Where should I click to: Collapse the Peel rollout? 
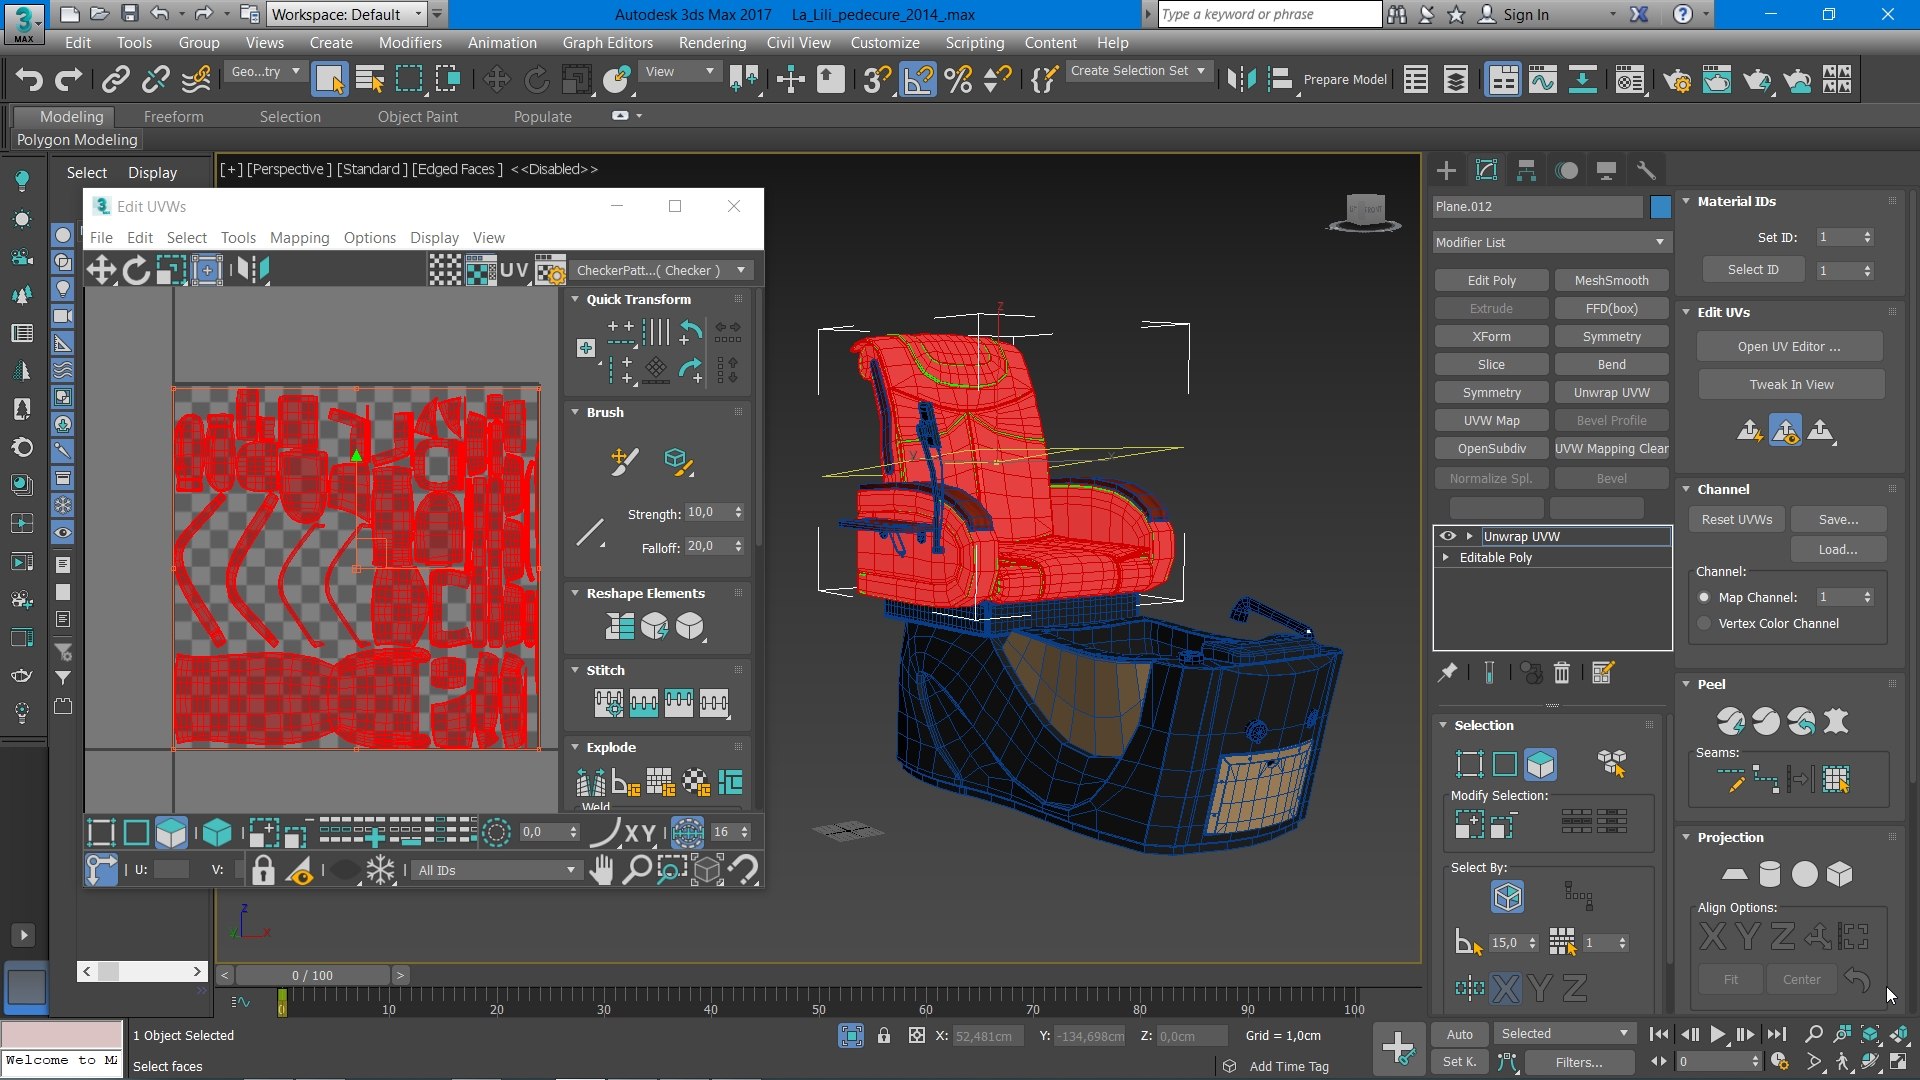1686,684
